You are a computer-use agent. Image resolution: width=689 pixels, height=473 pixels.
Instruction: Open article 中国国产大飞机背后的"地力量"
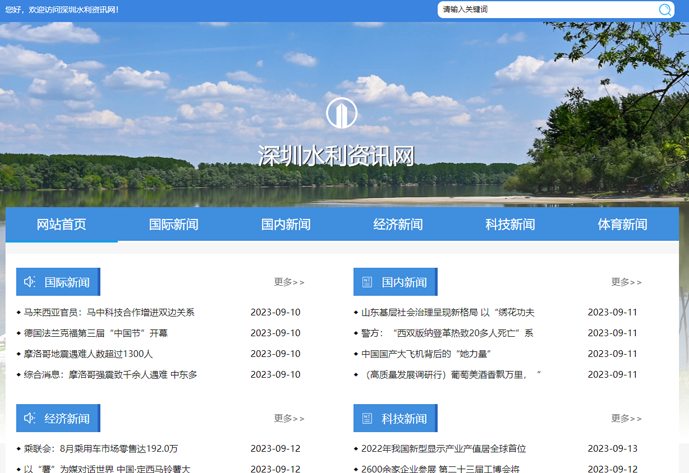(x=426, y=354)
